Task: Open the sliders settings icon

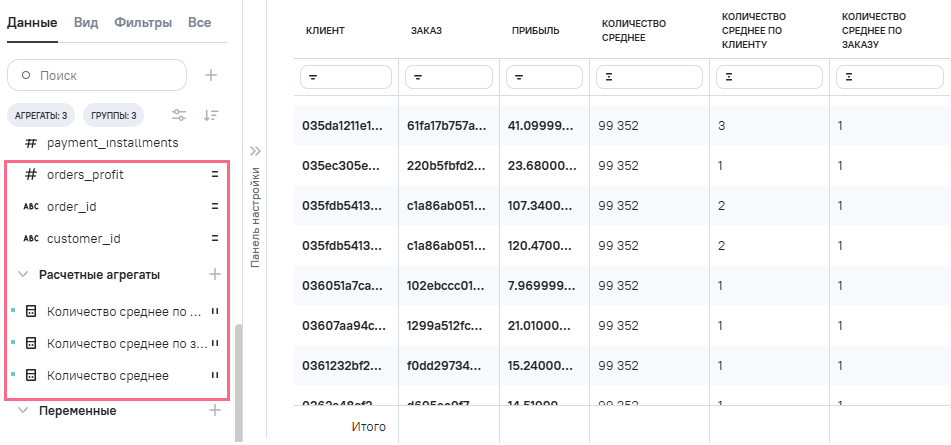Action: pos(179,115)
